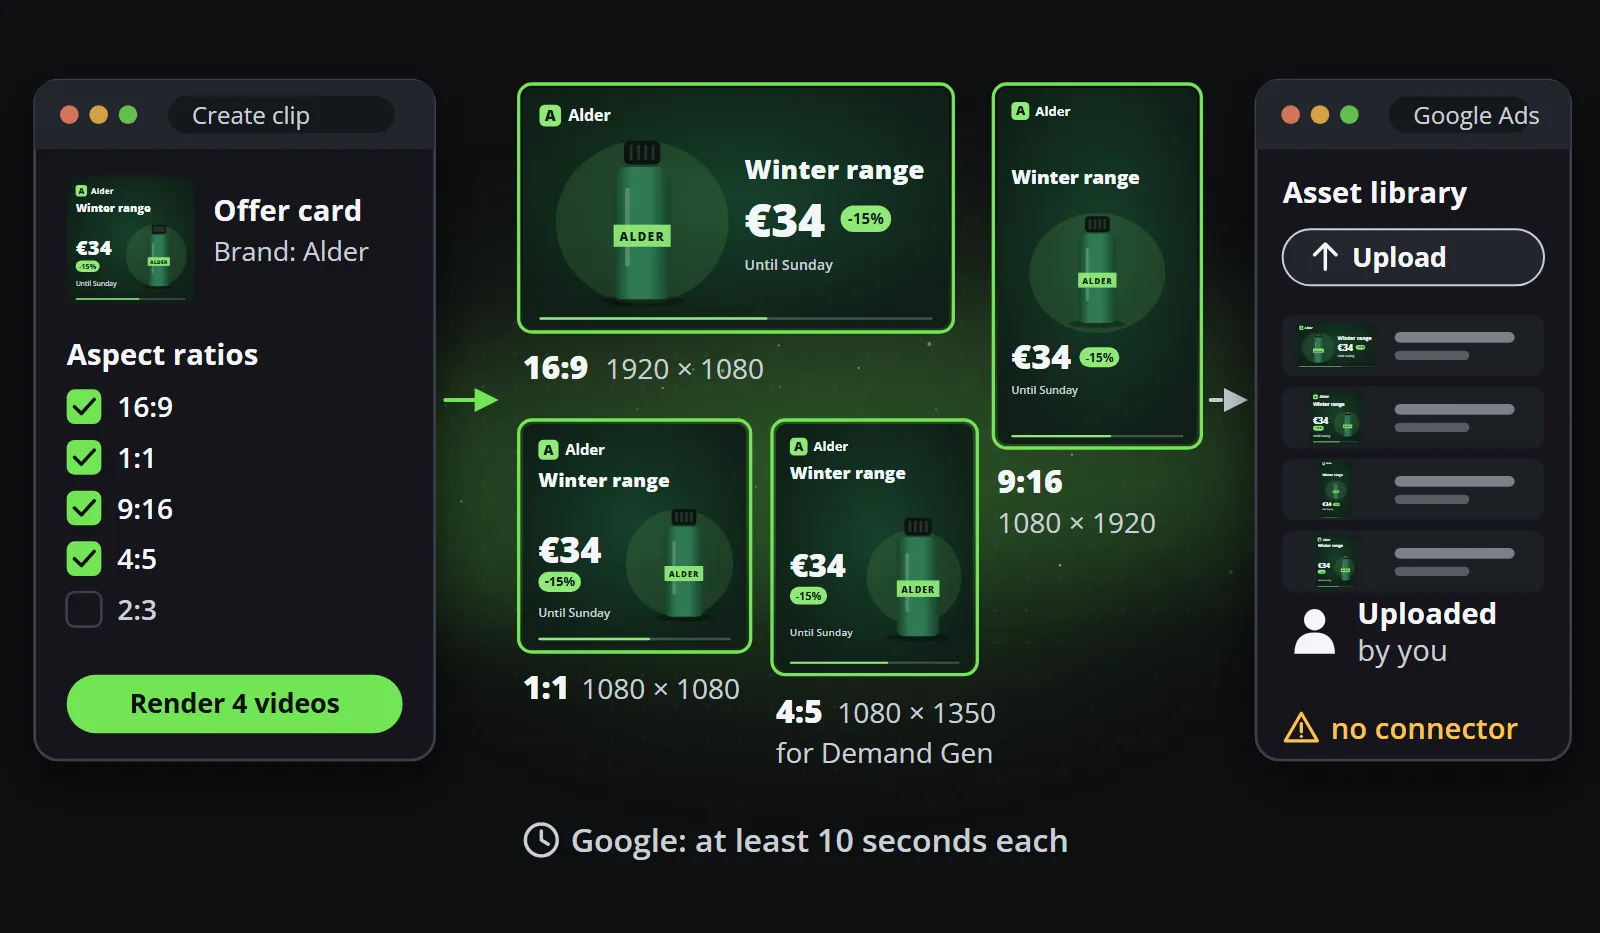Click the warning triangle beside no connector
The width and height of the screenshot is (1600, 933).
[1301, 728]
